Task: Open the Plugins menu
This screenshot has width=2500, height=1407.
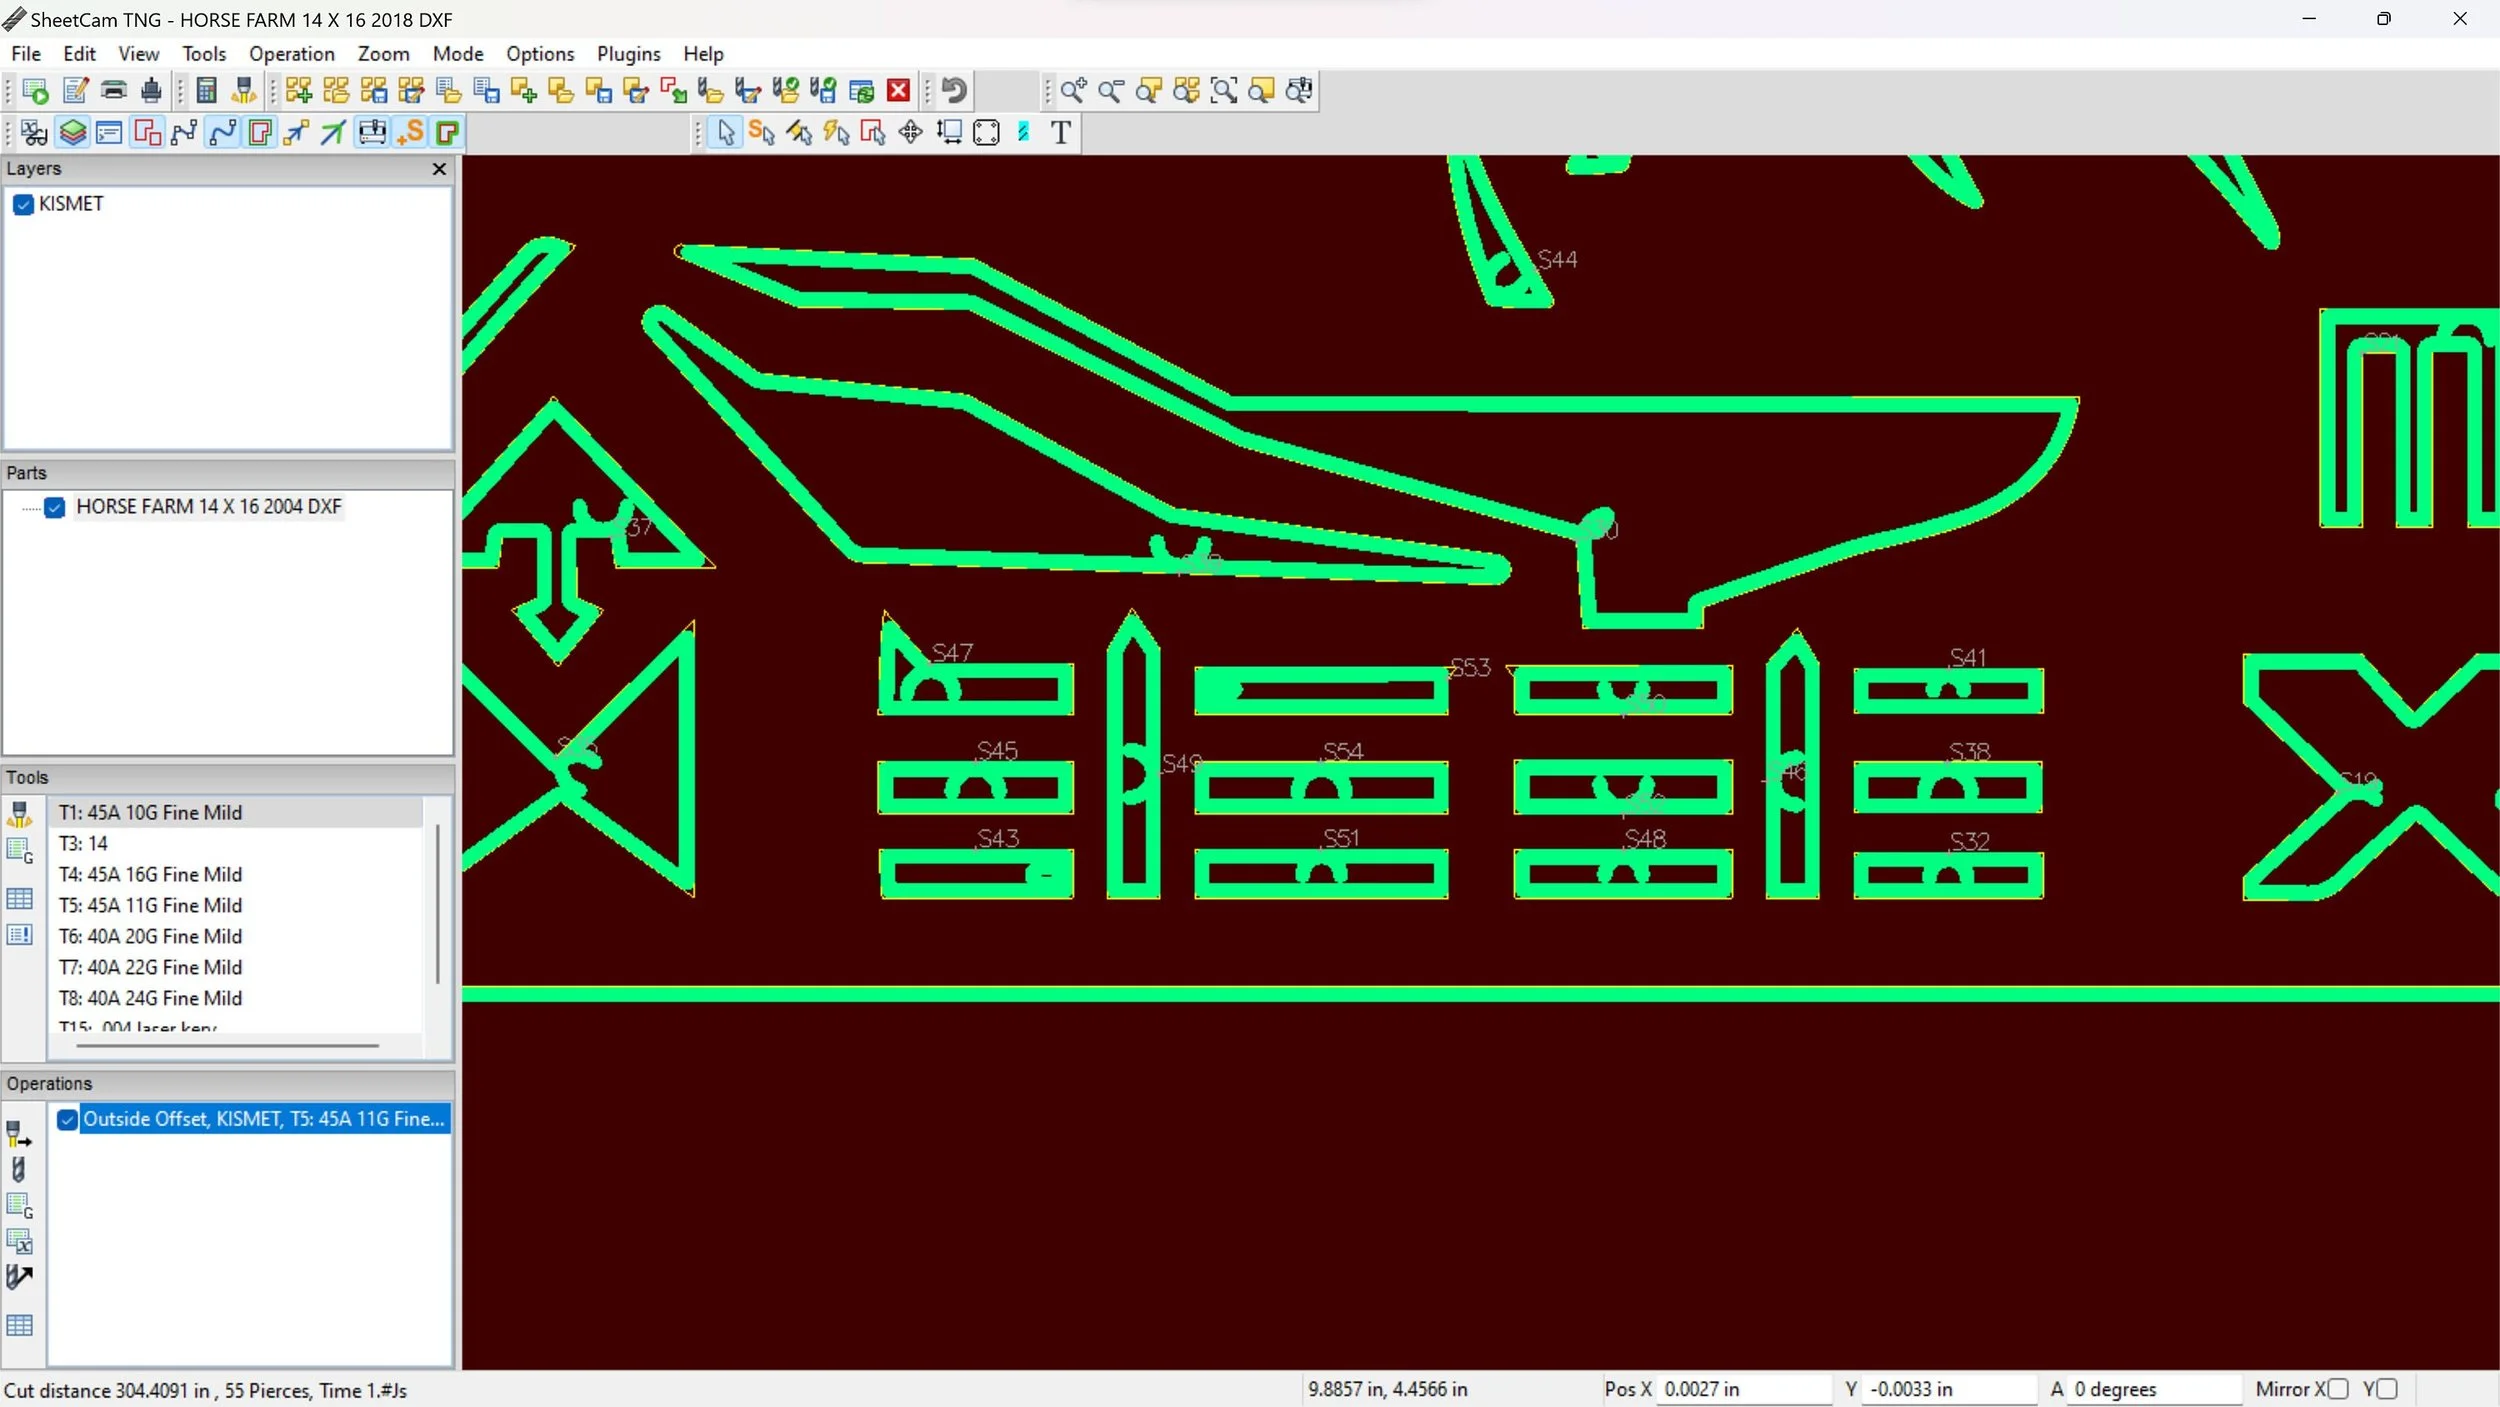Action: click(628, 54)
